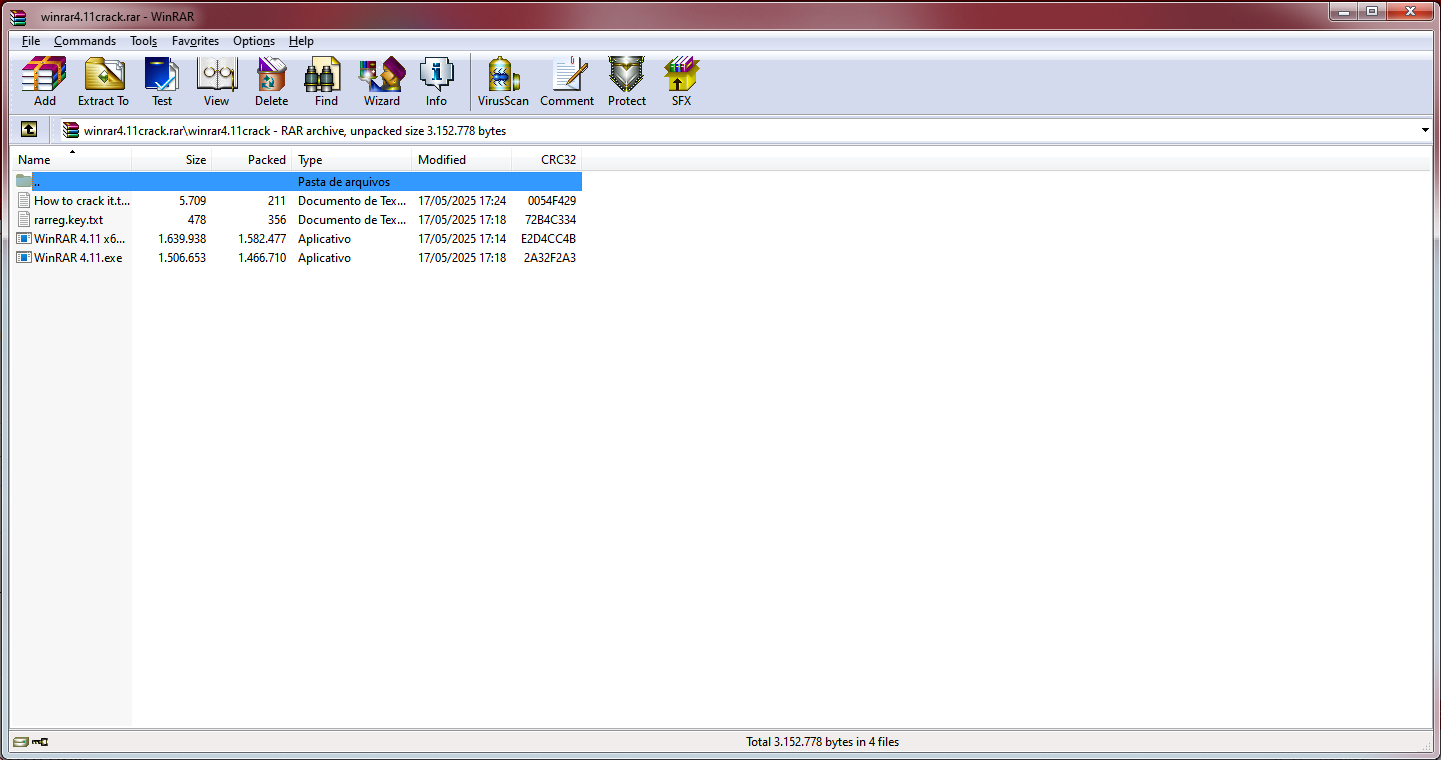Expand the address bar path dropdown

pyautogui.click(x=1425, y=130)
